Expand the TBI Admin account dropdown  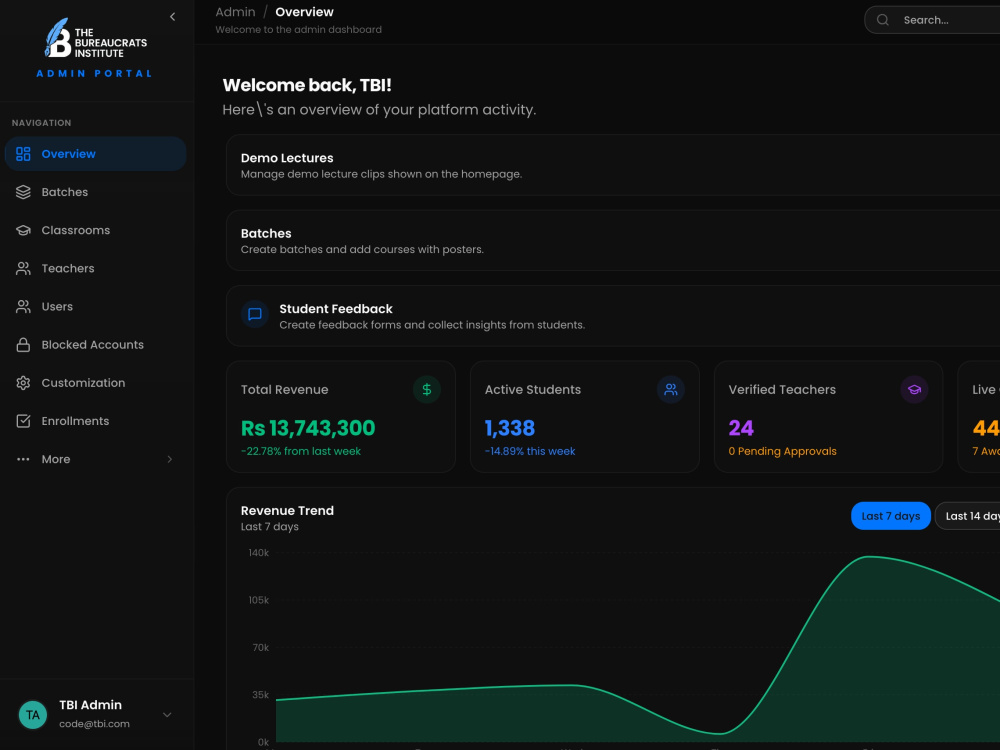coord(167,715)
